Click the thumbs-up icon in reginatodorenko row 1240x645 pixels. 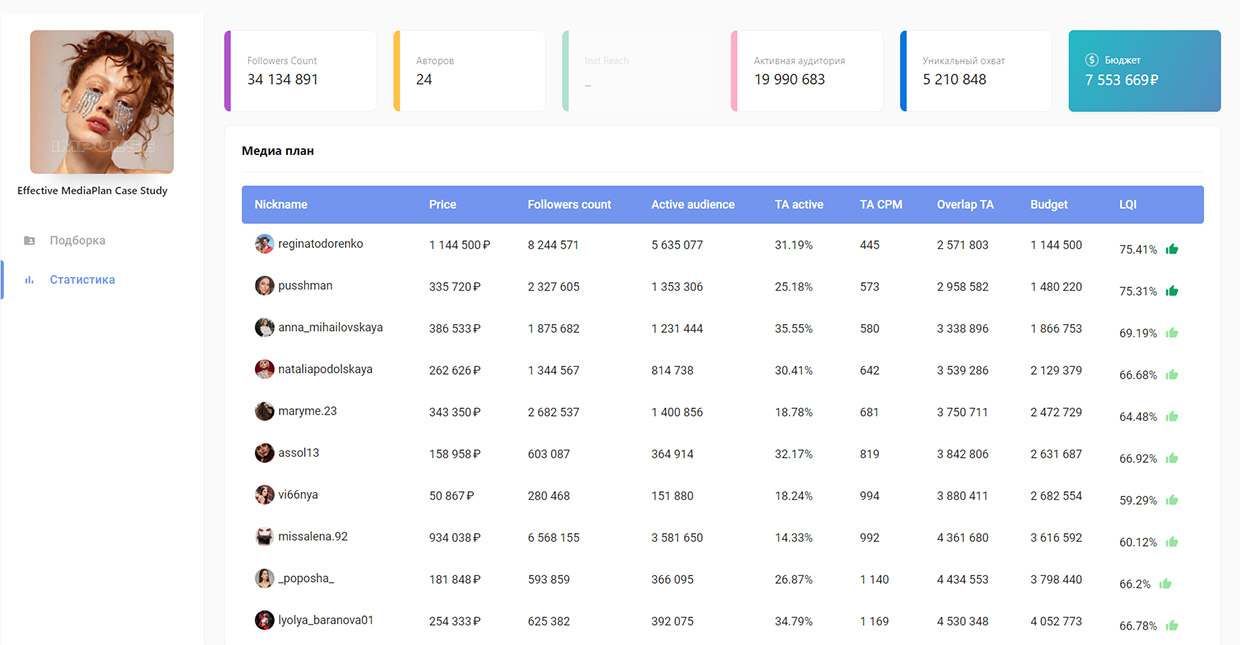coord(1172,249)
